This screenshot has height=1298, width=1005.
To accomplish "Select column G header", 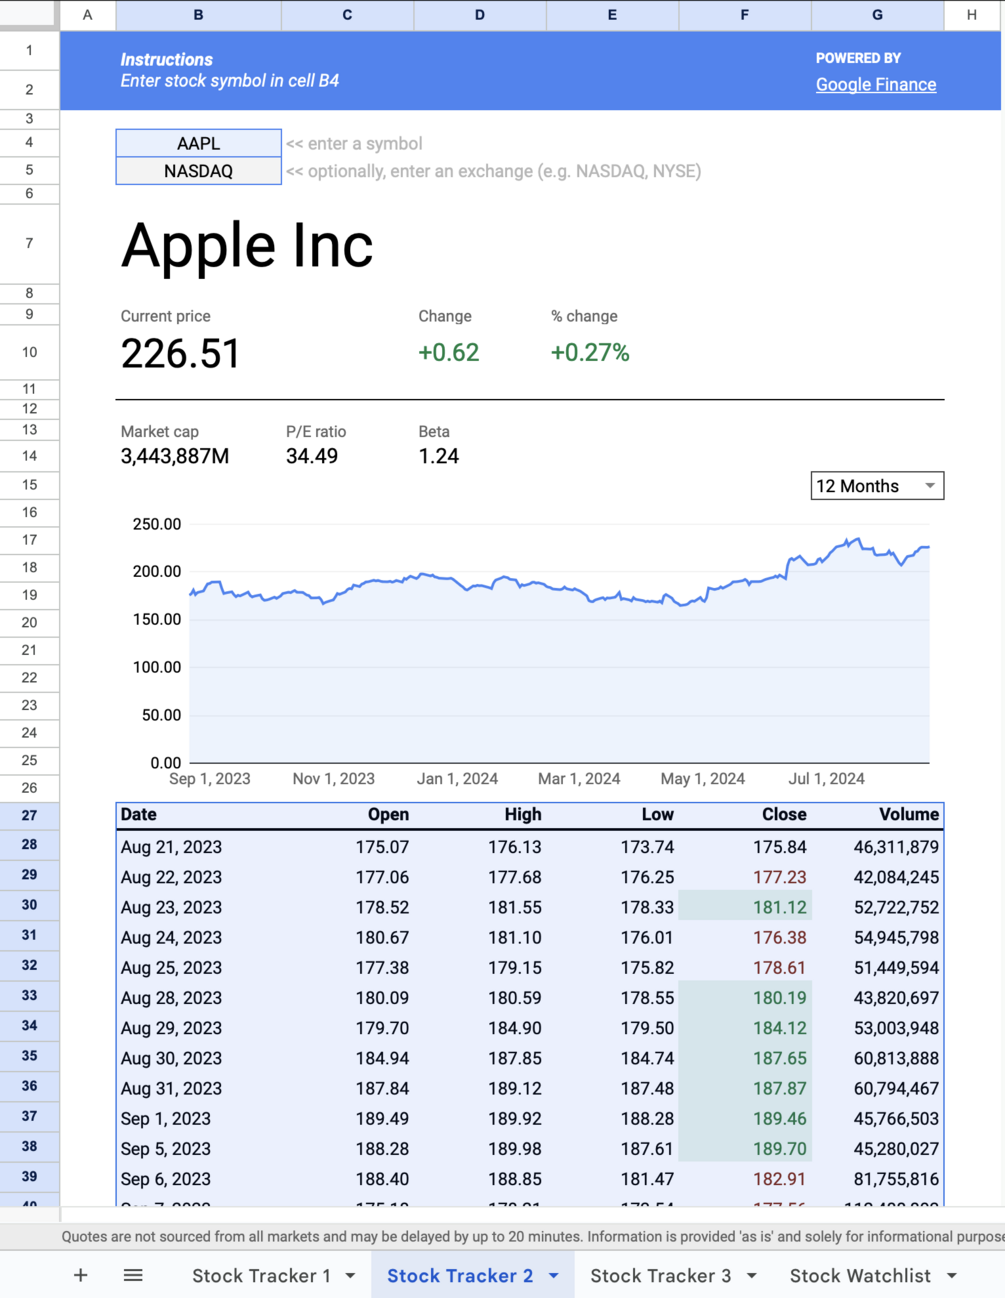I will 877,15.
